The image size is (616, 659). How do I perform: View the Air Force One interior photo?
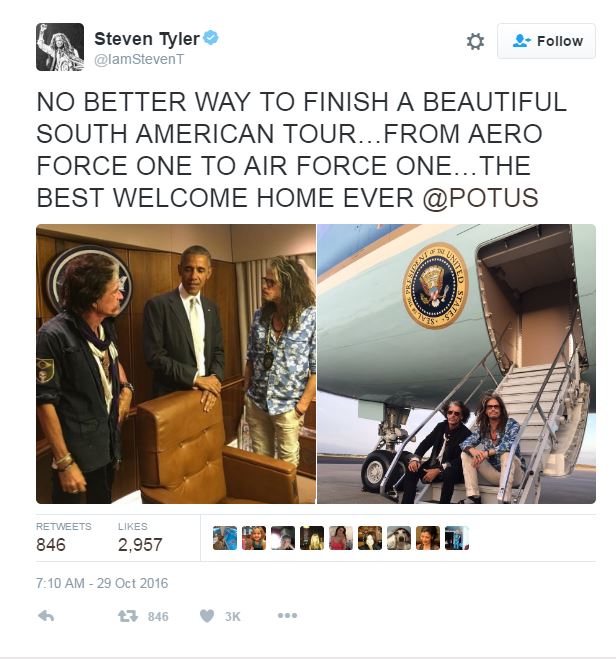pyautogui.click(x=176, y=364)
